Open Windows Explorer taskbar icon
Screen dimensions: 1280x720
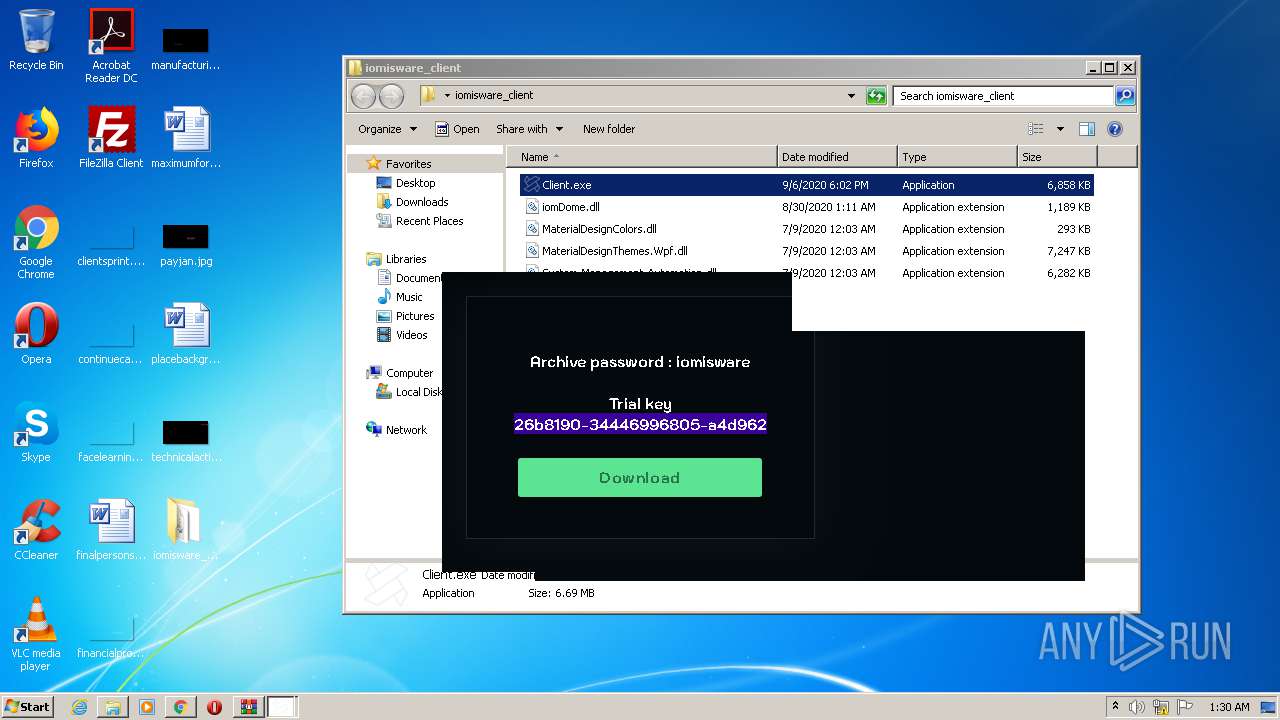tap(113, 707)
